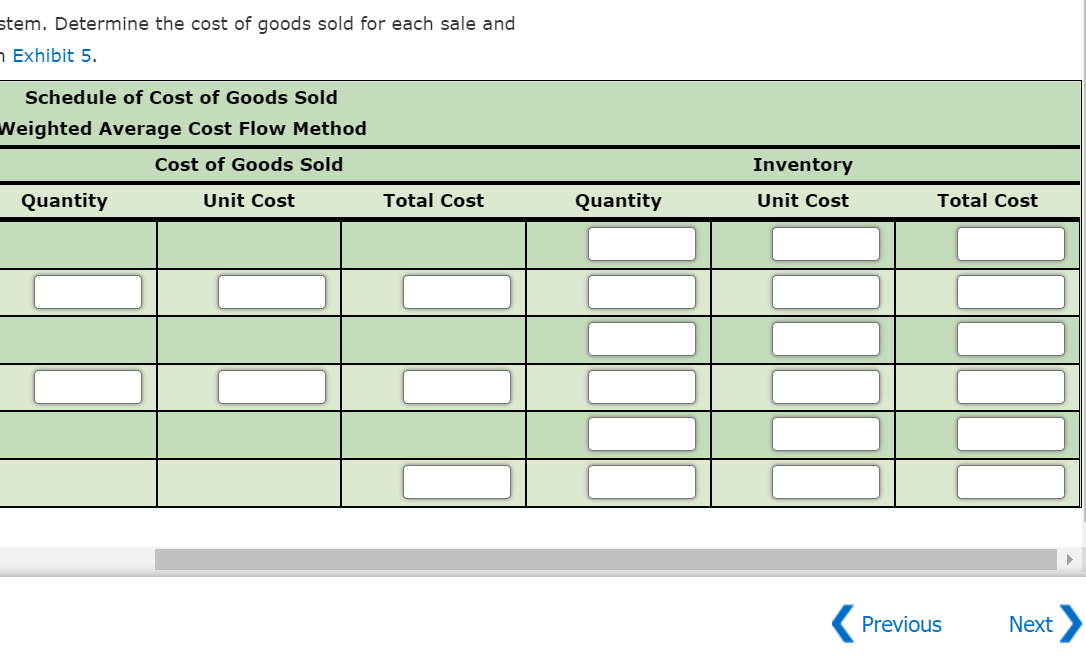Click the left chevron icon beside Previous
Screen dimensions: 1086x657
tap(840, 624)
